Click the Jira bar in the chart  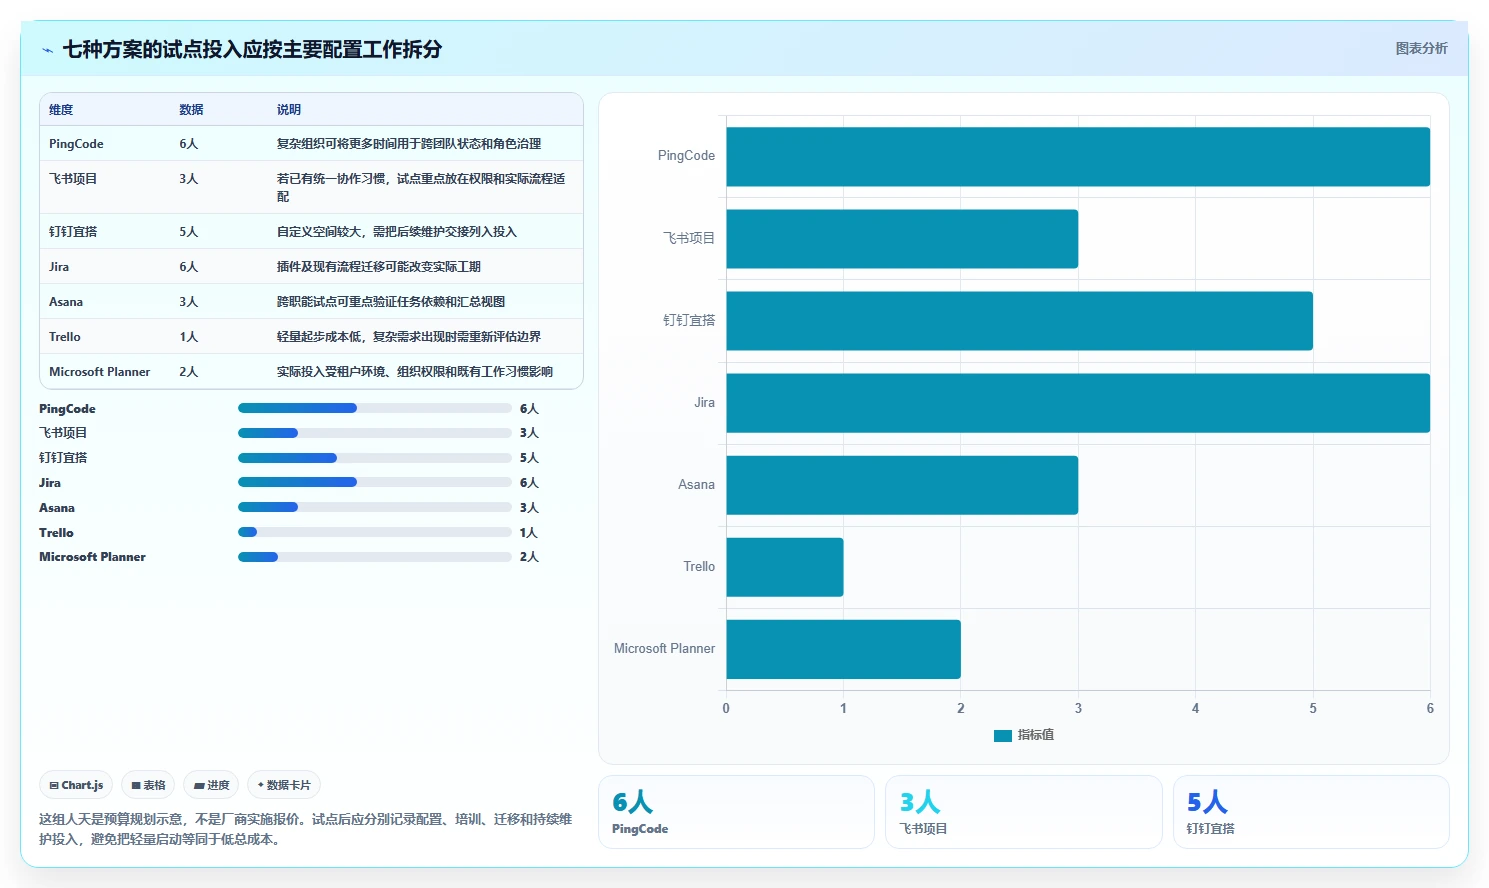[1078, 403]
